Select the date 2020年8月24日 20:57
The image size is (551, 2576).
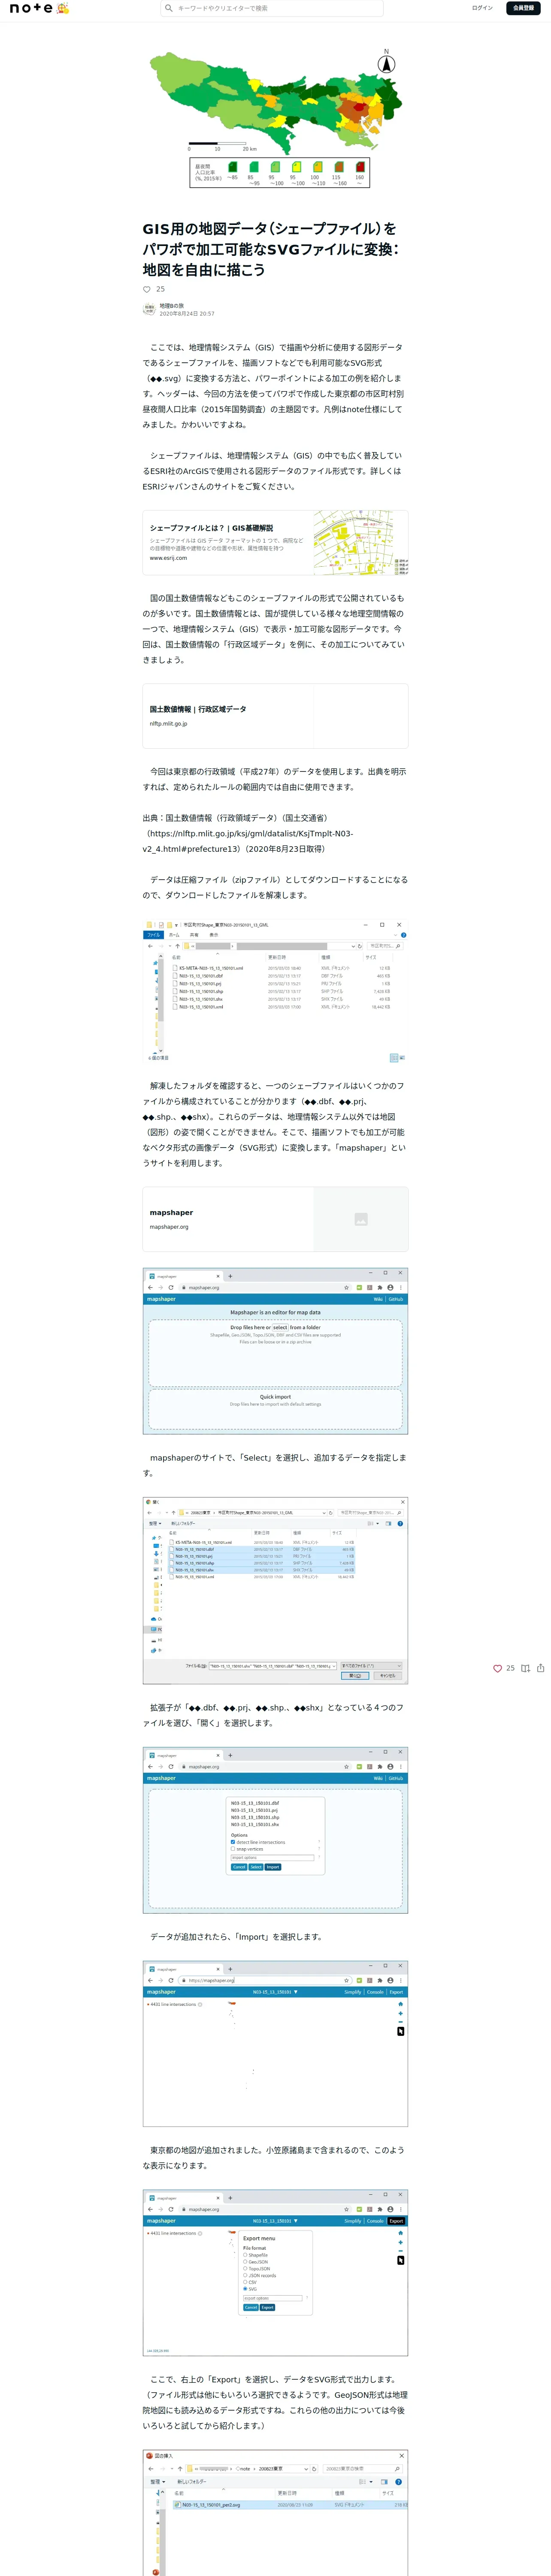click(187, 314)
